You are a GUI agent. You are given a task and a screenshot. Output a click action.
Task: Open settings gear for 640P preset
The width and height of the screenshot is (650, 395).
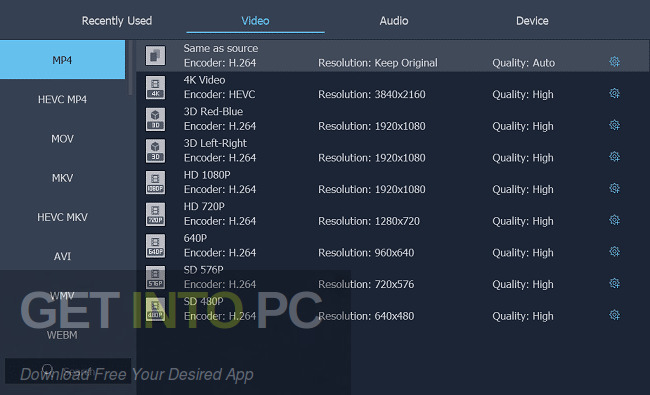pyautogui.click(x=614, y=252)
